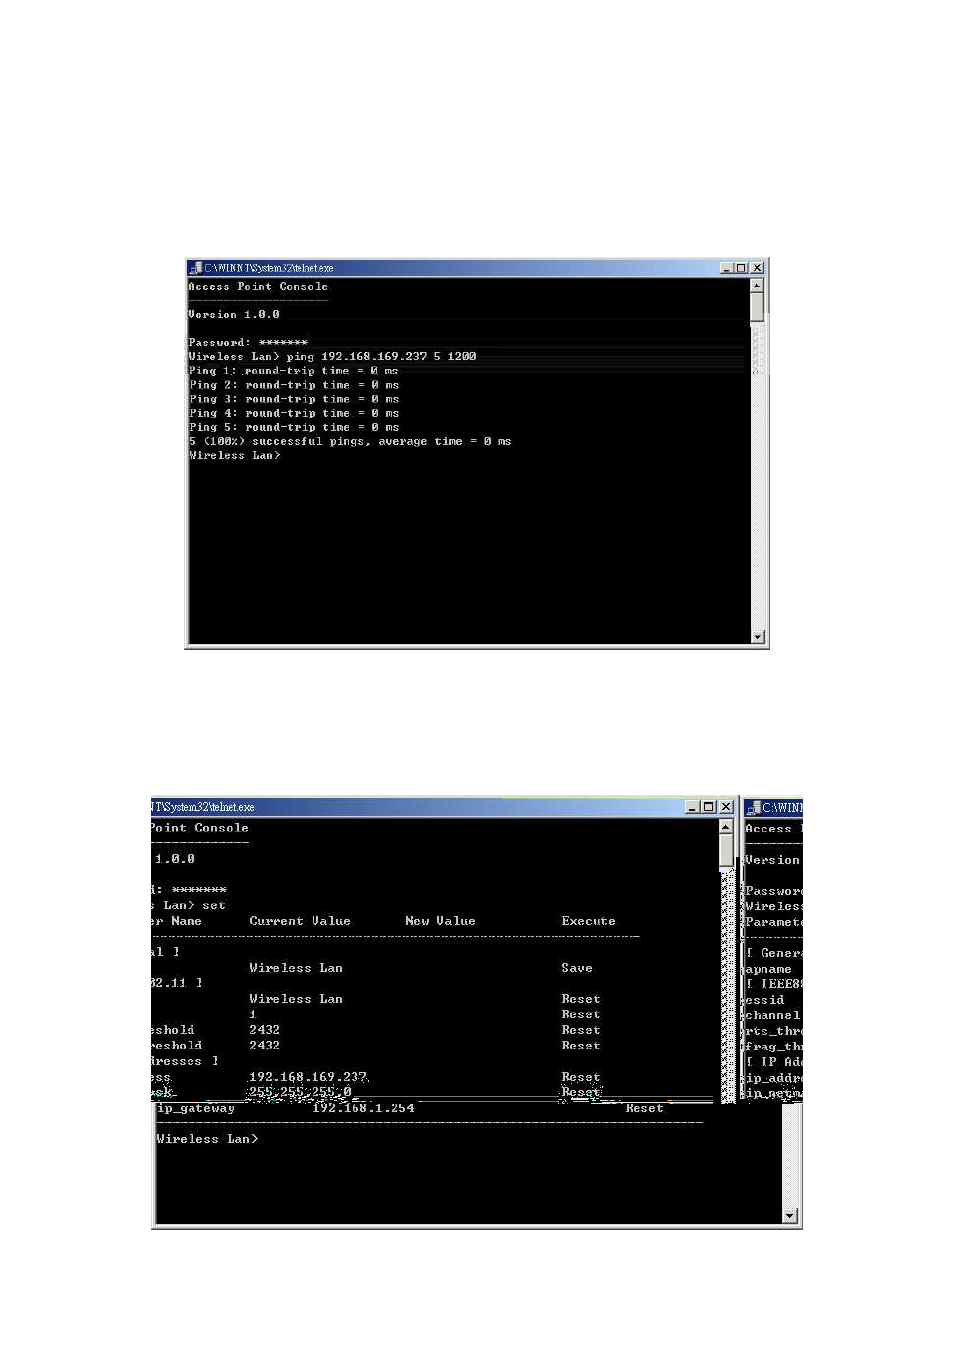Viewport: 954px width, 1351px height.
Task: Click the 'Wireless Lan' value in the Save row
Action: (296, 968)
